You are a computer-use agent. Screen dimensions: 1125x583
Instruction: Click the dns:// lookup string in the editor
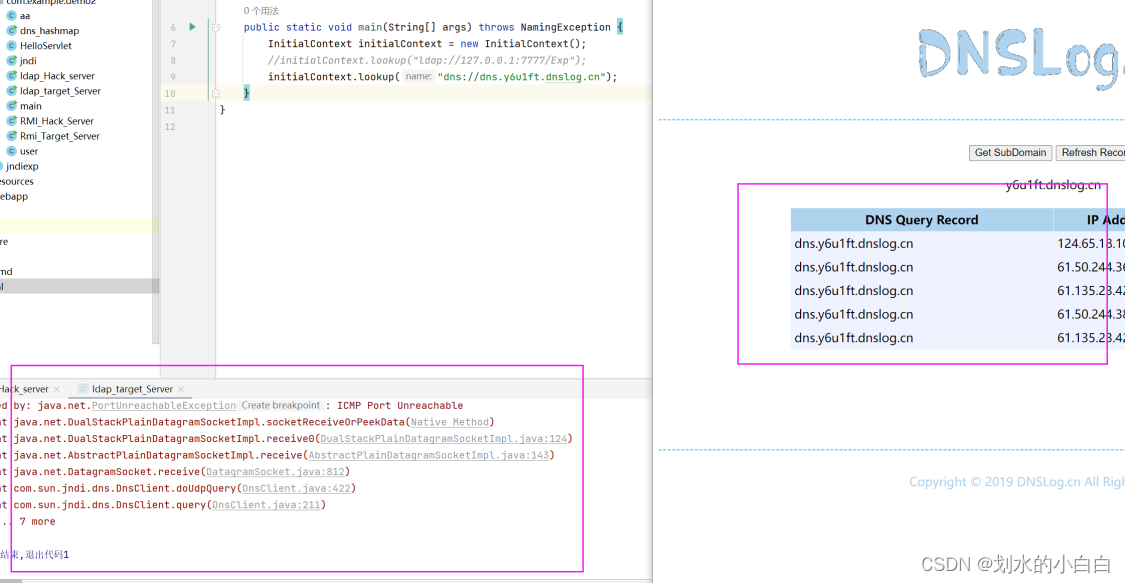[x=522, y=77]
